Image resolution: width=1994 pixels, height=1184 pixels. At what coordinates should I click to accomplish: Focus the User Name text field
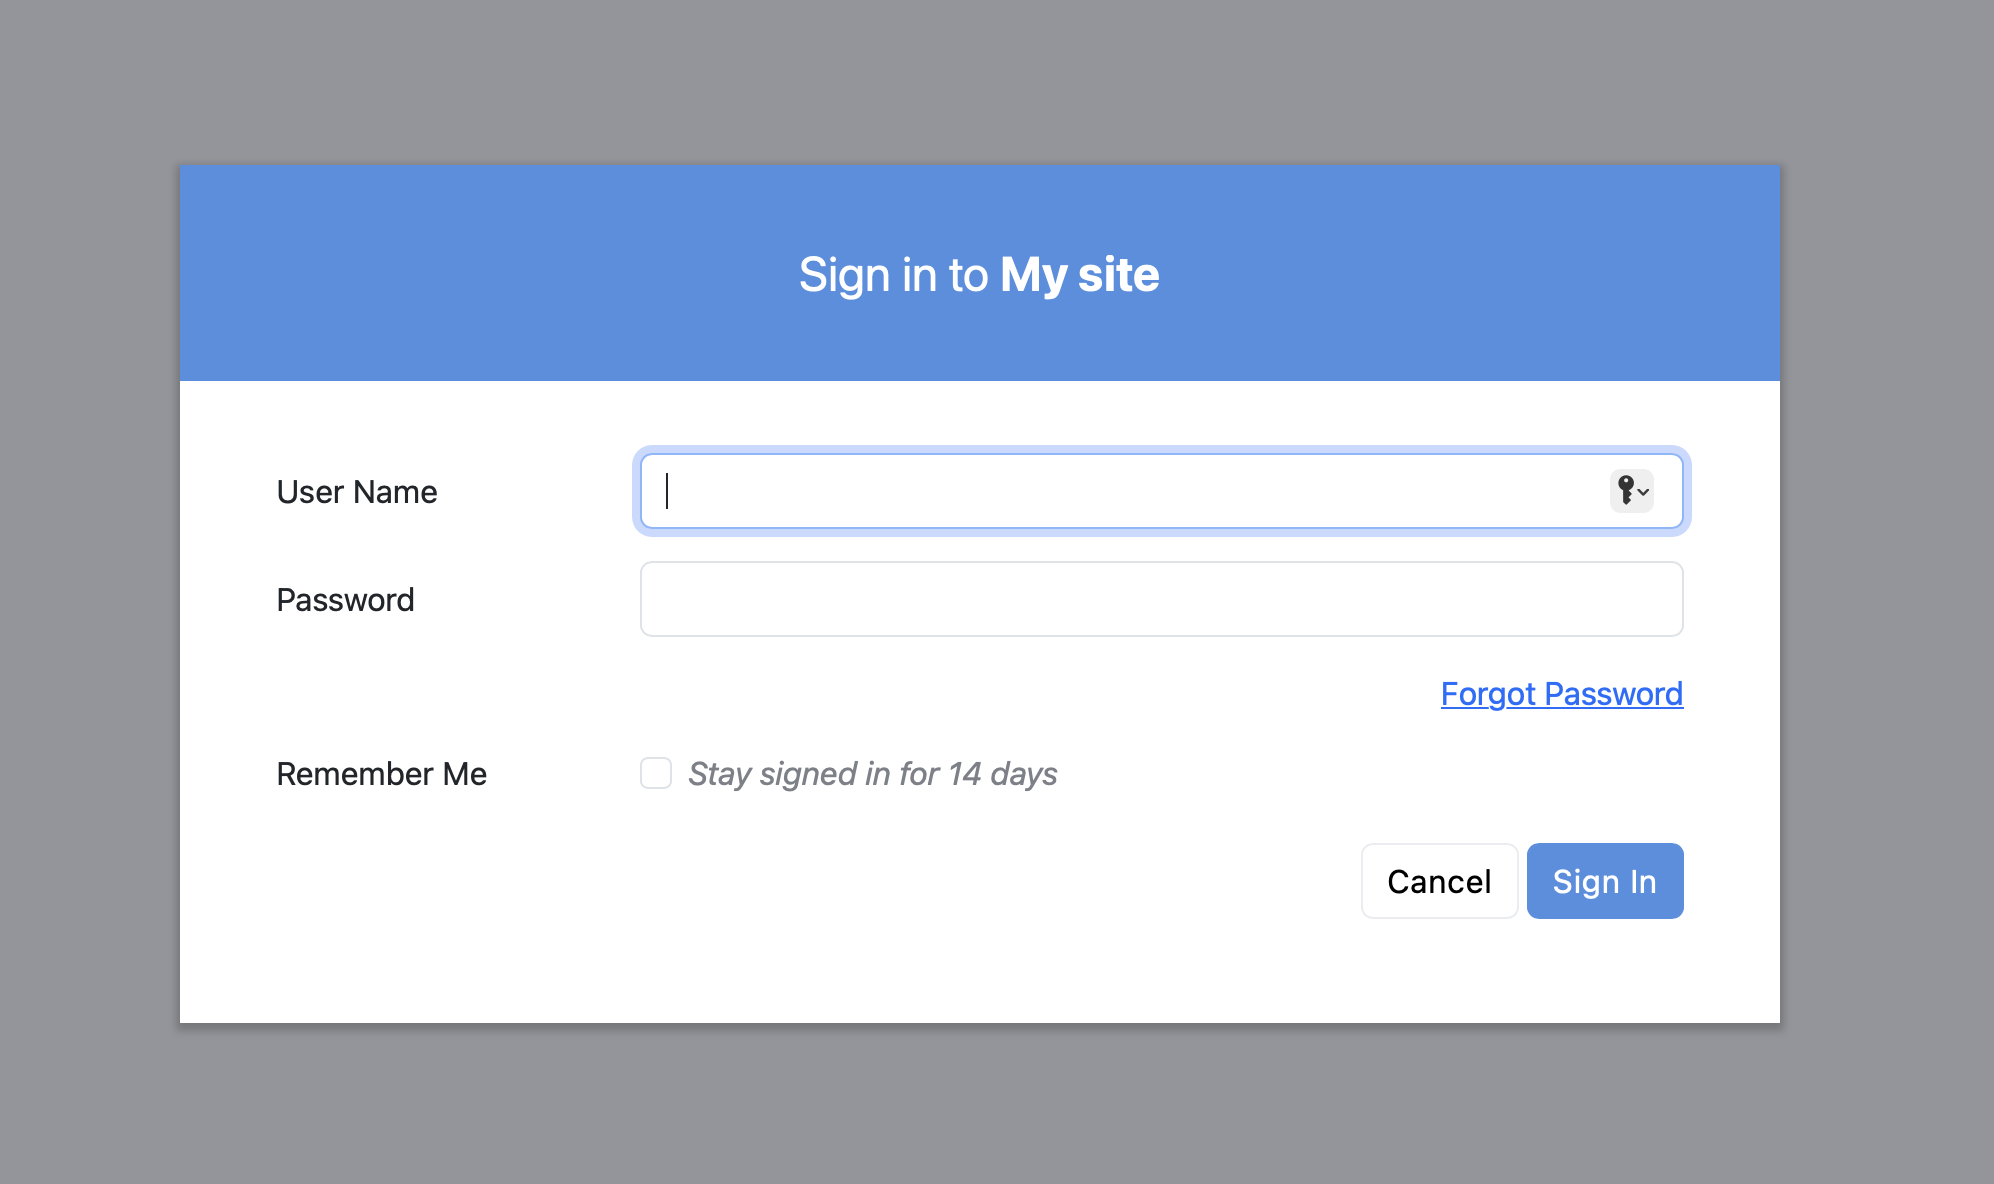click(1161, 491)
